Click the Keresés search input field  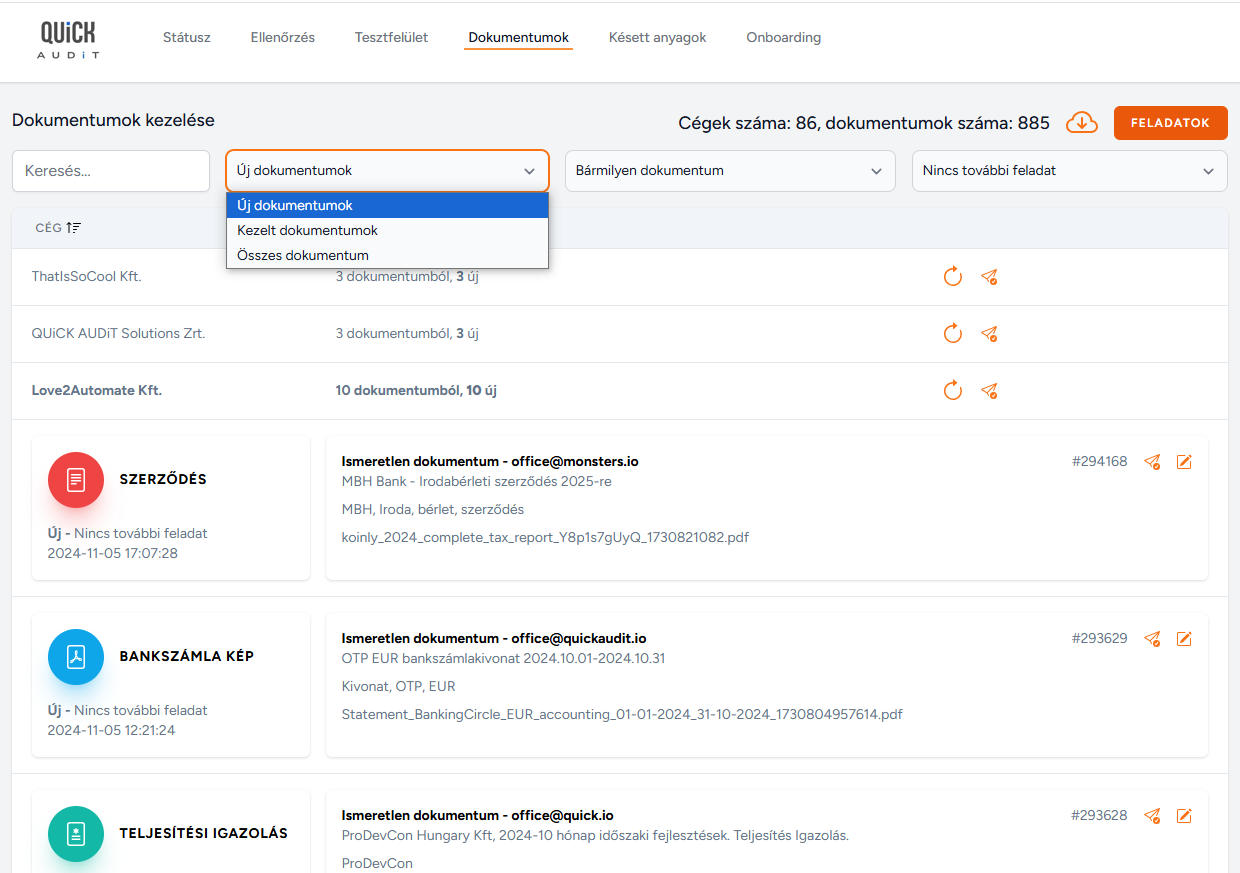coord(111,171)
